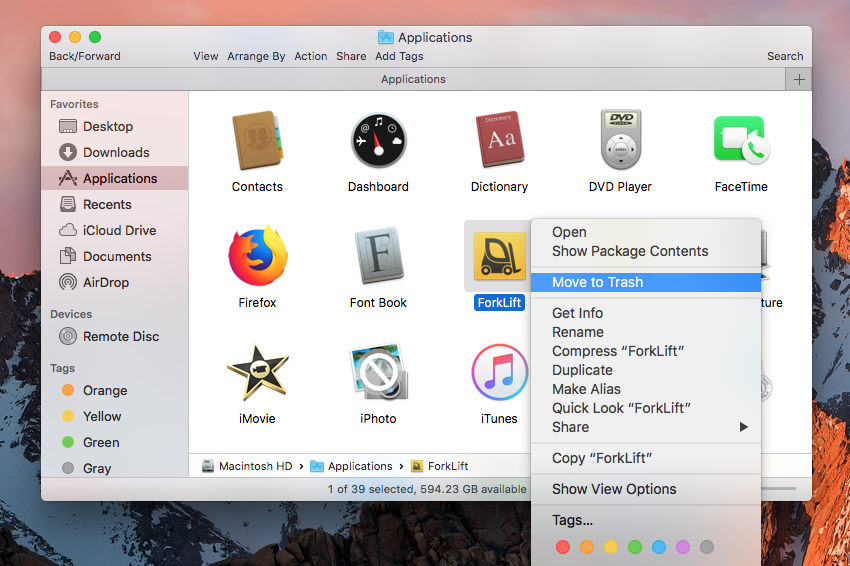Click Applications in the path bar
850x566 pixels.
(x=351, y=466)
